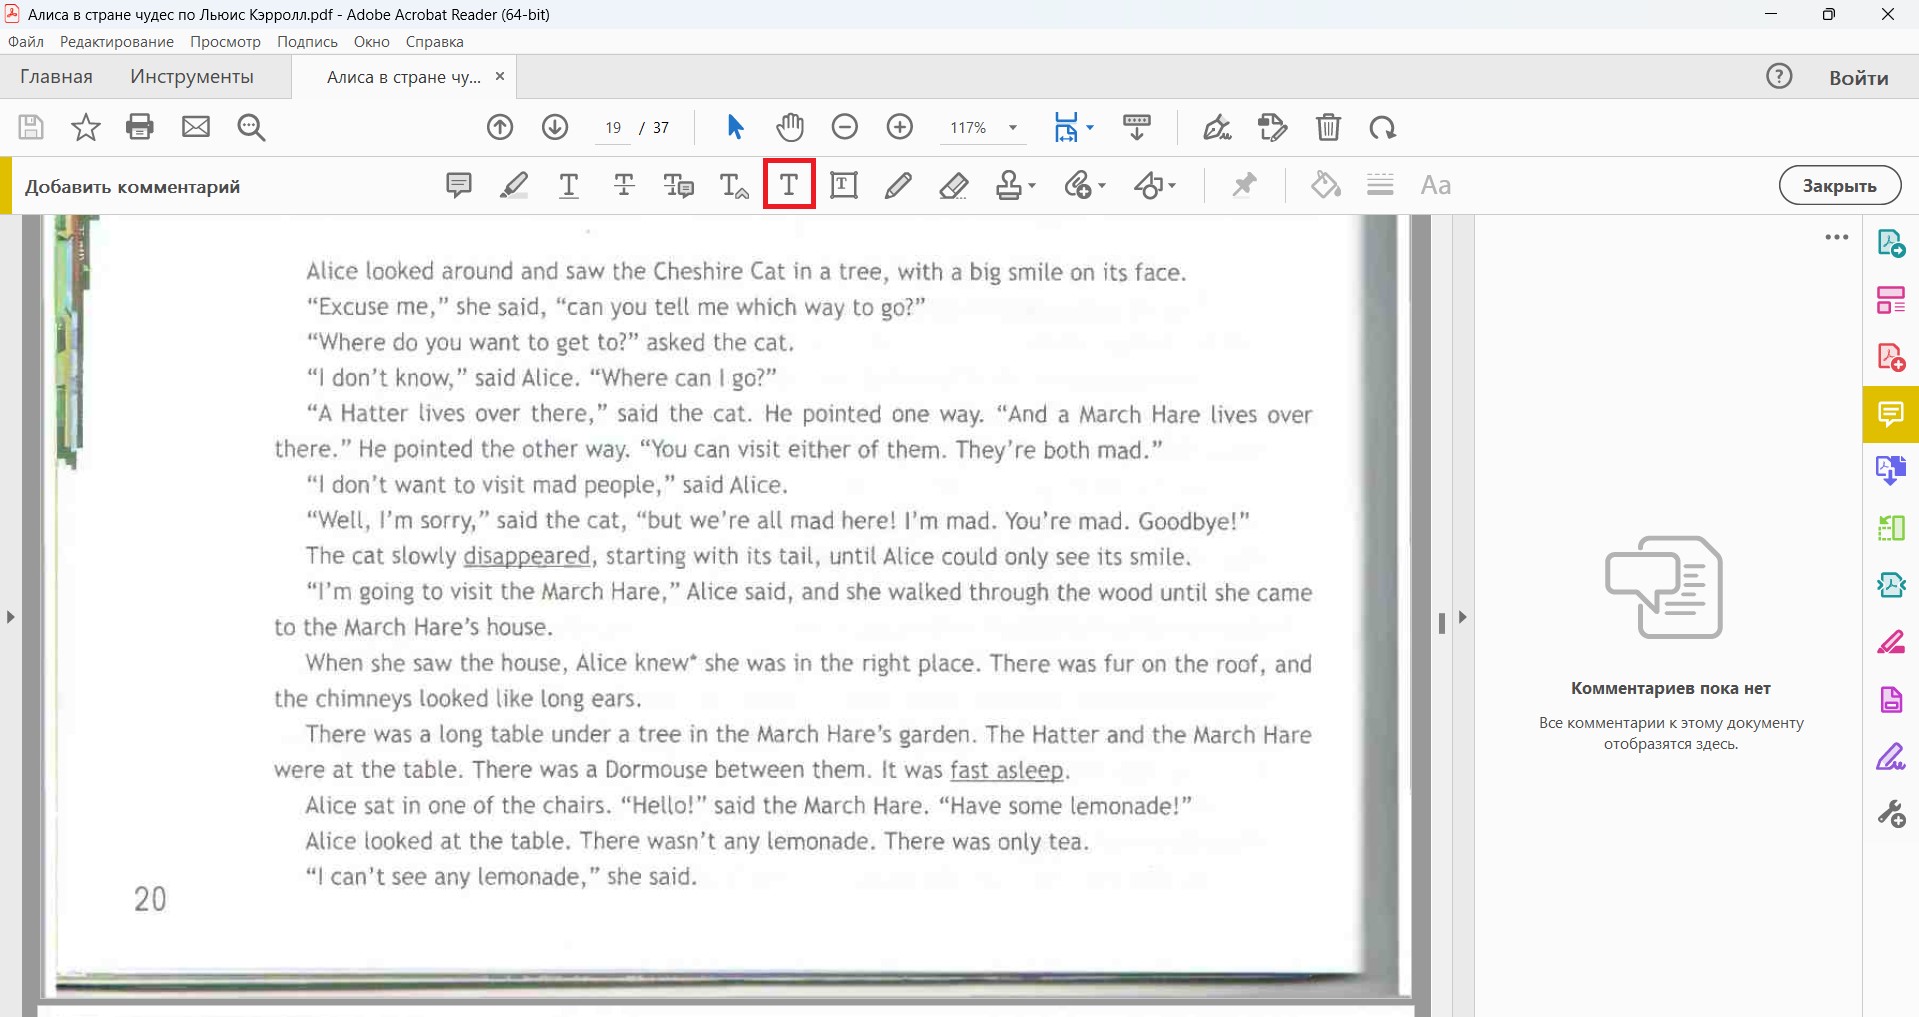1919x1017 pixels.
Task: Open the request e-signature sidebar tool
Action: click(1891, 757)
